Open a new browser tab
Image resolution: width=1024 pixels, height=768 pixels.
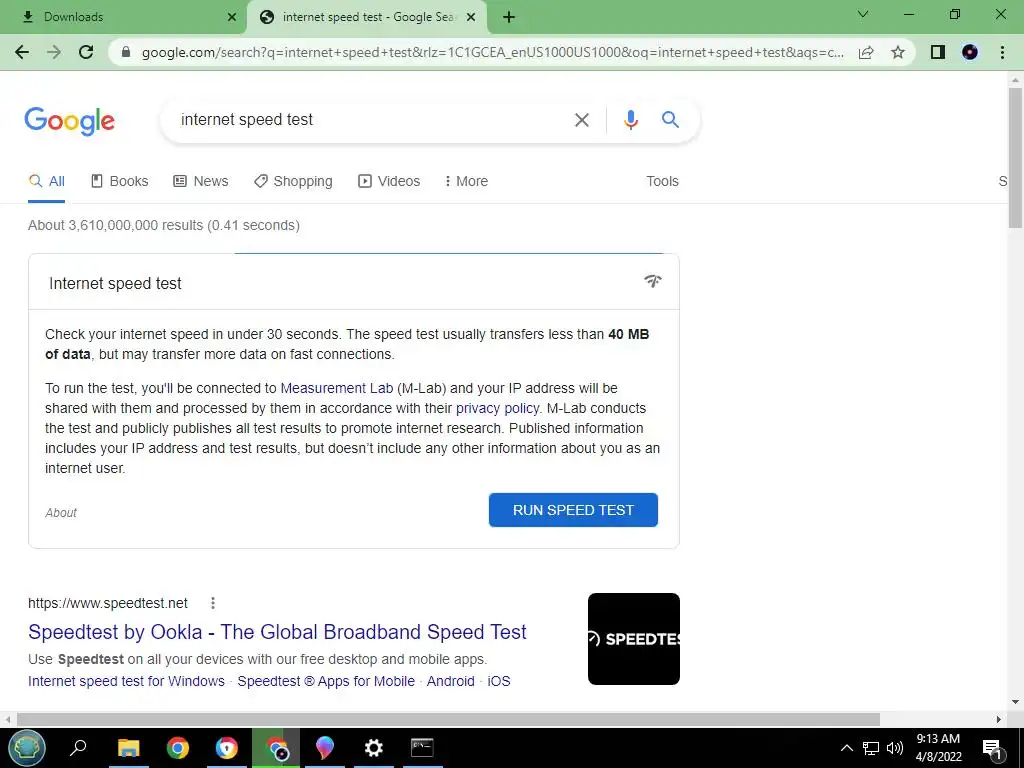click(509, 17)
